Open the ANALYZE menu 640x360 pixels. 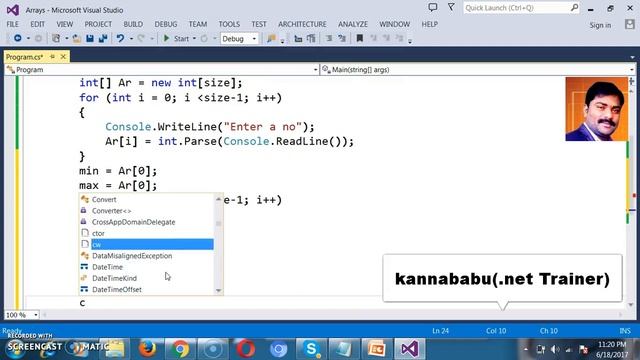tap(353, 24)
